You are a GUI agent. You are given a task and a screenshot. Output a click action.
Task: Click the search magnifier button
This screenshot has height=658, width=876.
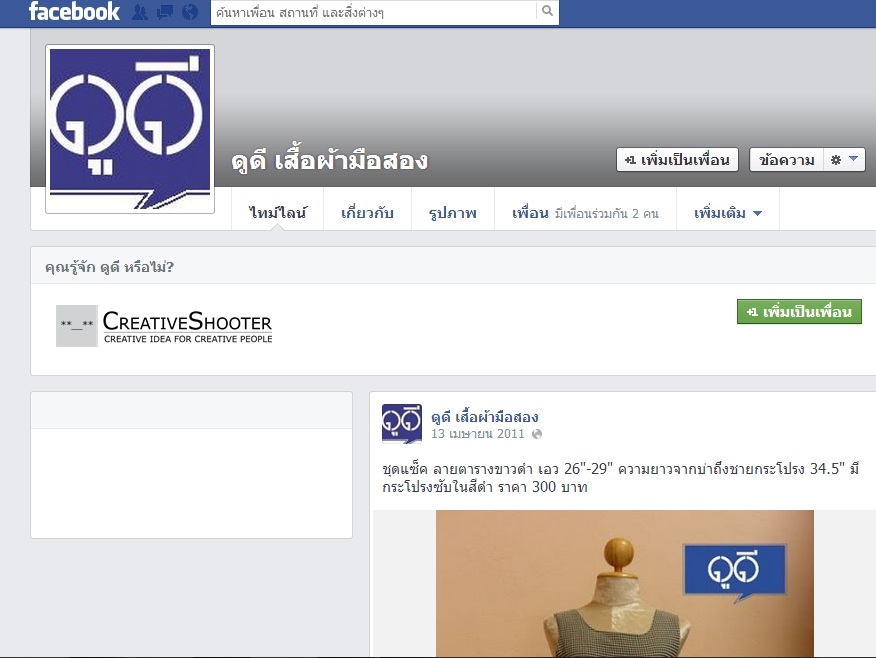click(548, 11)
